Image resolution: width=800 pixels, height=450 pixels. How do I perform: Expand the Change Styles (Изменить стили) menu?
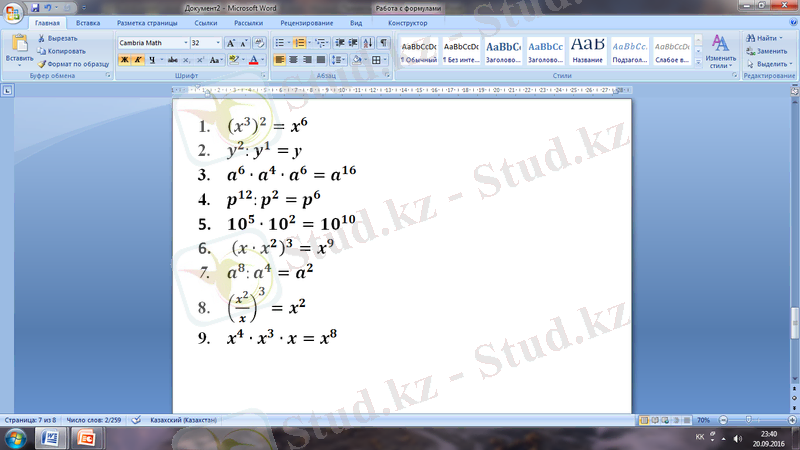pos(720,52)
